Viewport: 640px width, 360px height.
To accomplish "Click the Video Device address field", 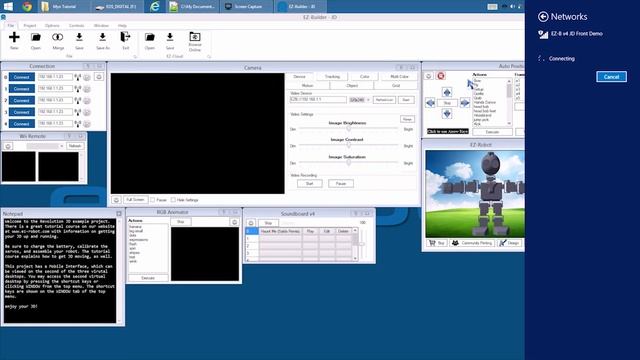I will pos(318,100).
